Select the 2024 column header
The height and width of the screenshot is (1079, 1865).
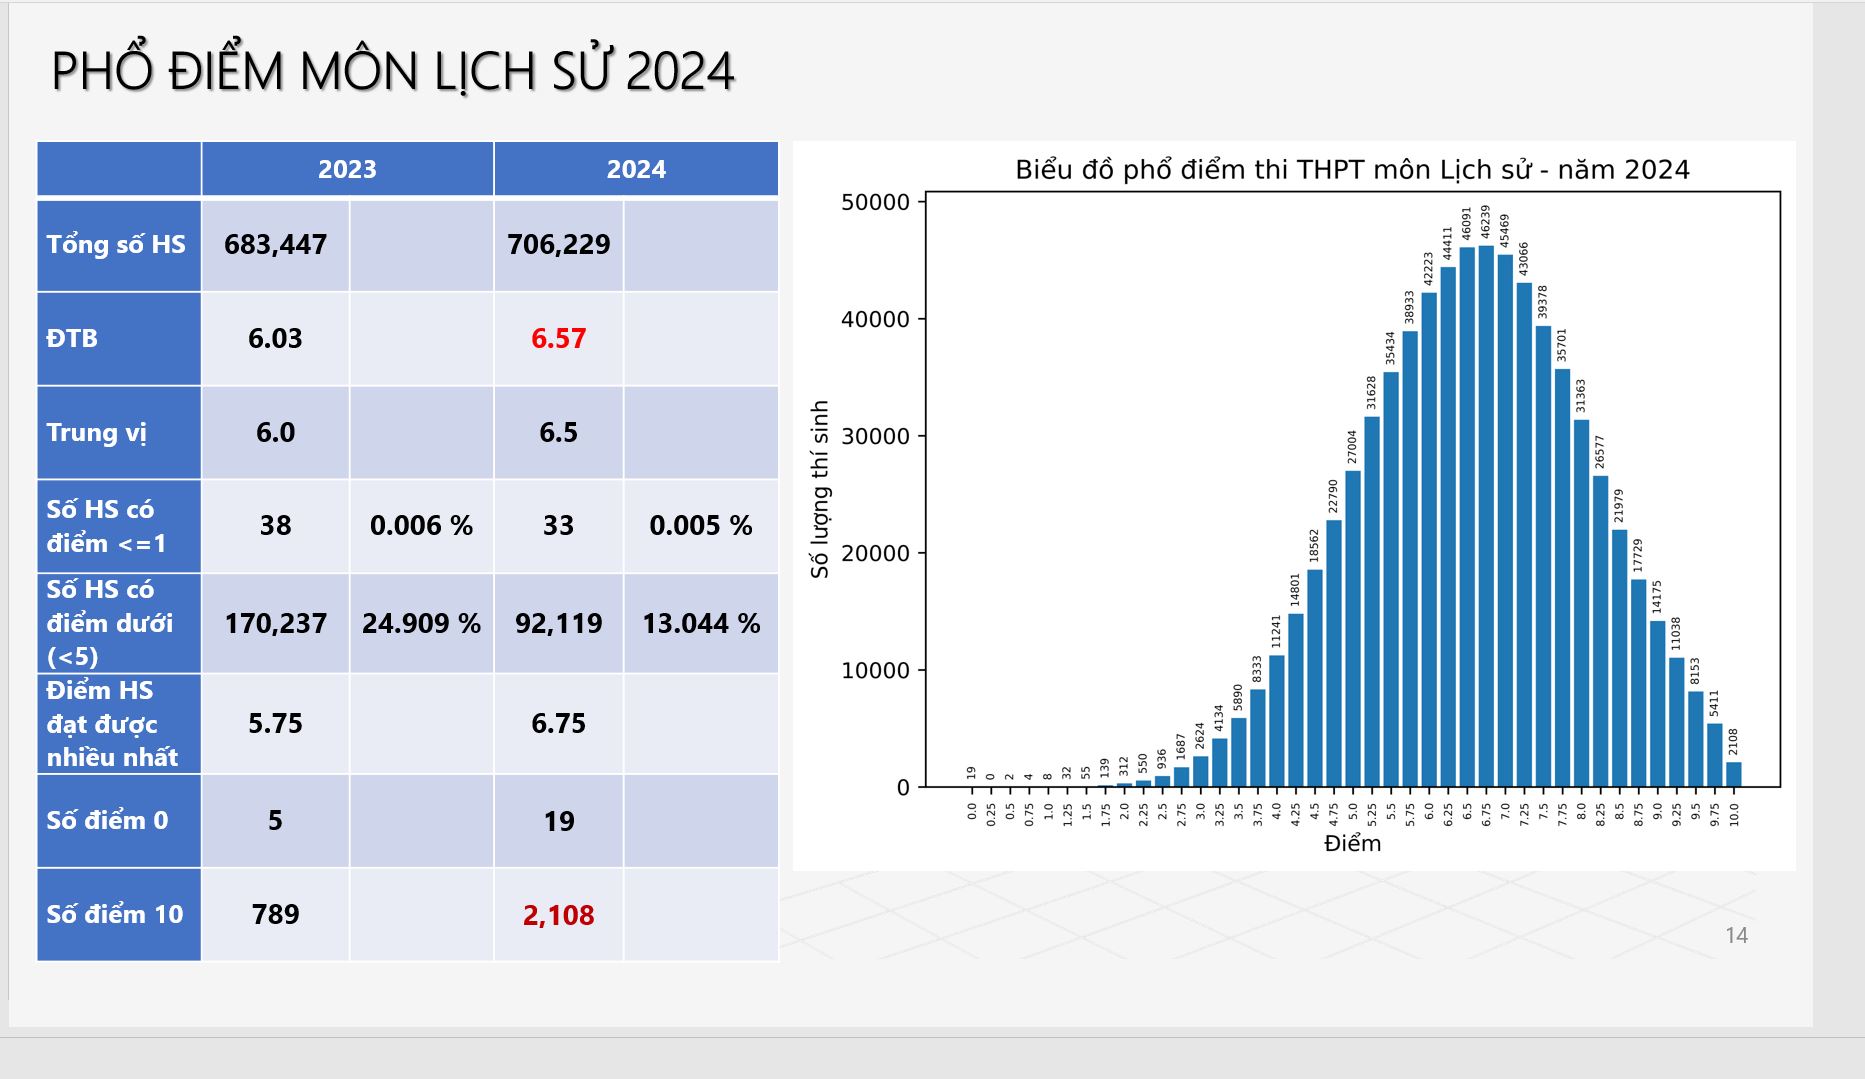(x=636, y=169)
